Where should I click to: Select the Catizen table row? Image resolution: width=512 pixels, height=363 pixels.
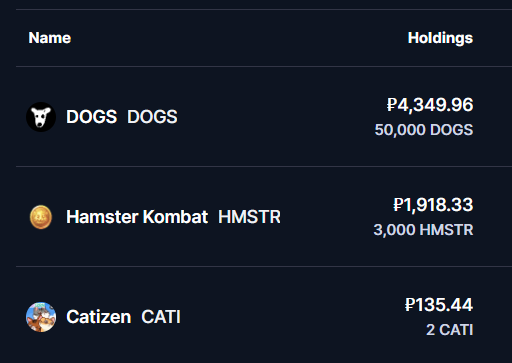click(264, 315)
